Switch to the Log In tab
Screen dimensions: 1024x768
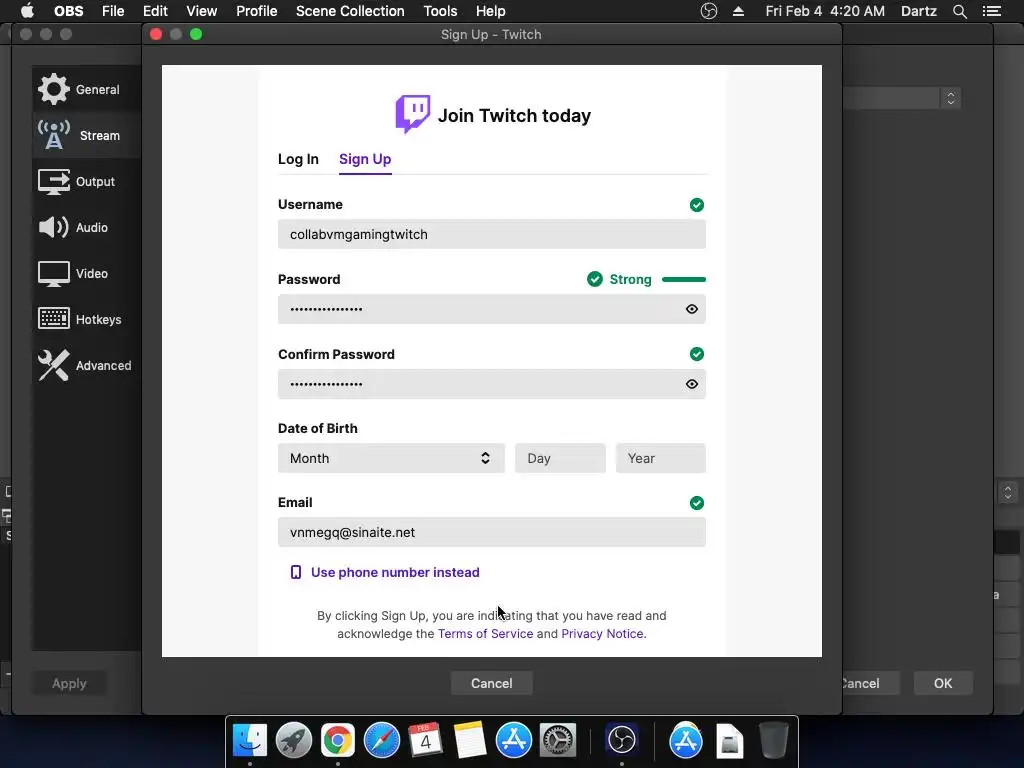298,159
